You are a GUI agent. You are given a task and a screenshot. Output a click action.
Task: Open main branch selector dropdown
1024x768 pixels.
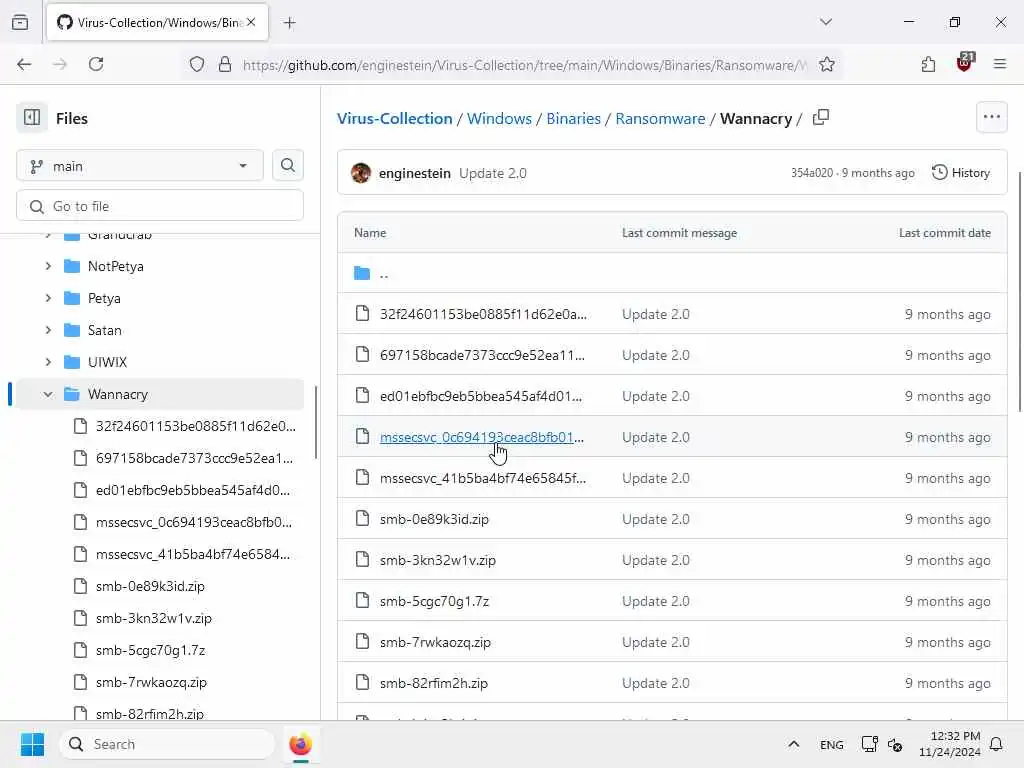click(x=140, y=166)
